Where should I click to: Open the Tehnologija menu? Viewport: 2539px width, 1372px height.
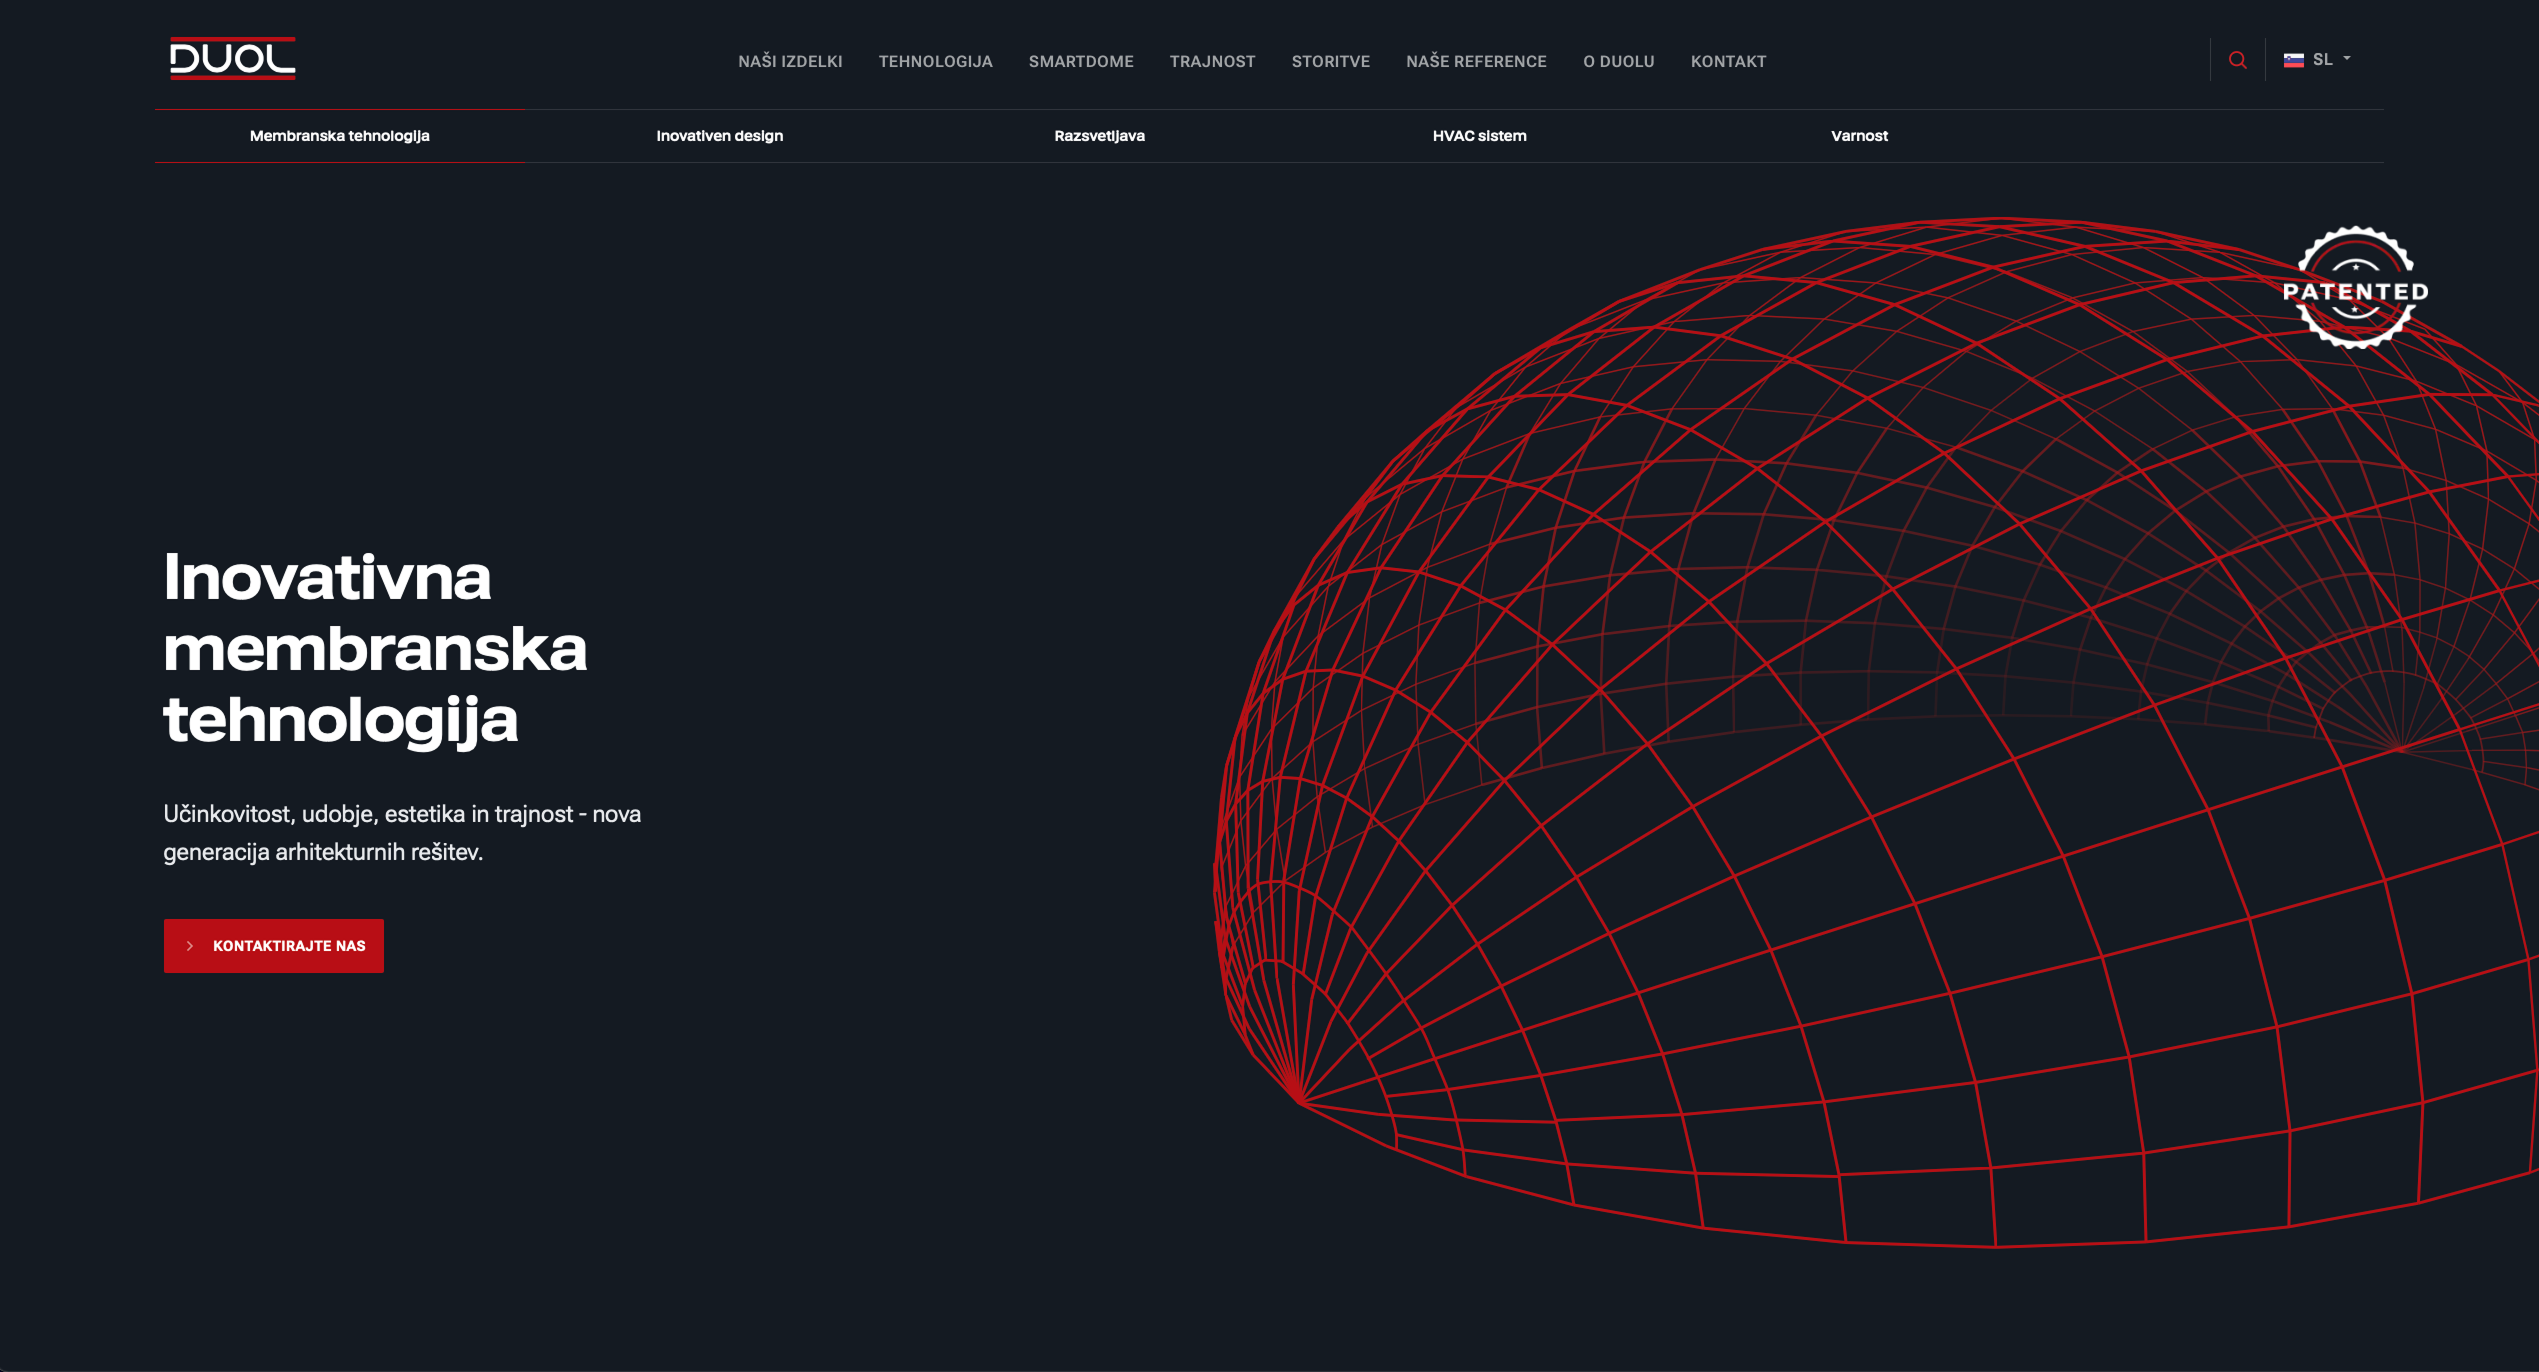coord(935,61)
